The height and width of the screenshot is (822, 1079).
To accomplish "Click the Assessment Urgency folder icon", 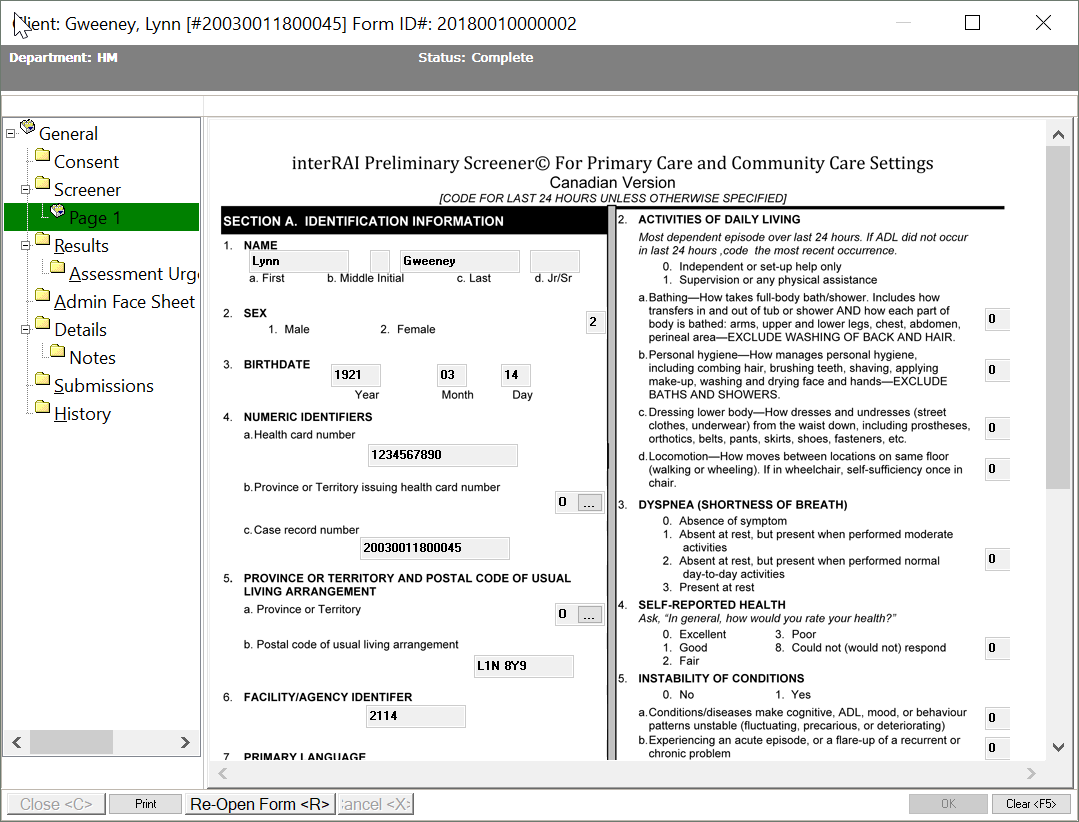I will [x=58, y=267].
